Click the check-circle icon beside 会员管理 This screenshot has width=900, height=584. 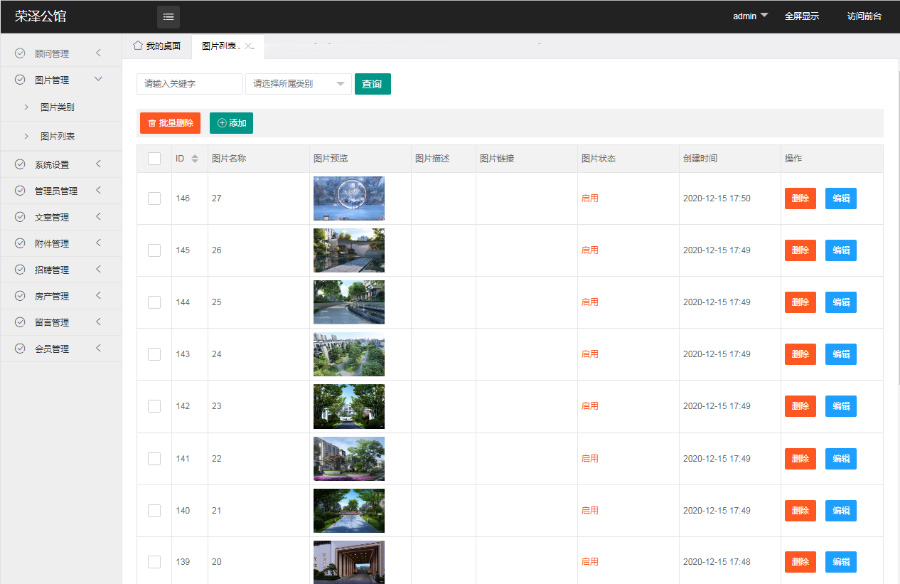(20, 349)
